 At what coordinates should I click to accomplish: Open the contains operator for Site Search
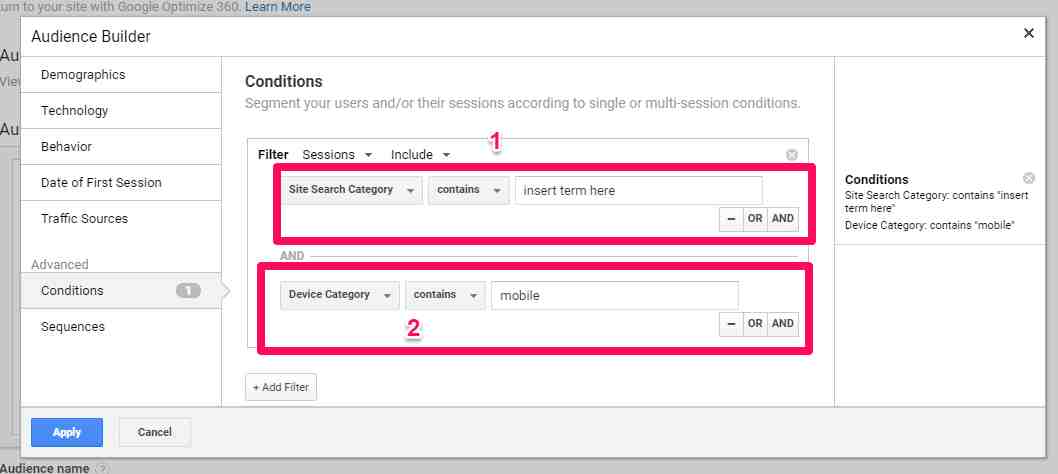468,190
